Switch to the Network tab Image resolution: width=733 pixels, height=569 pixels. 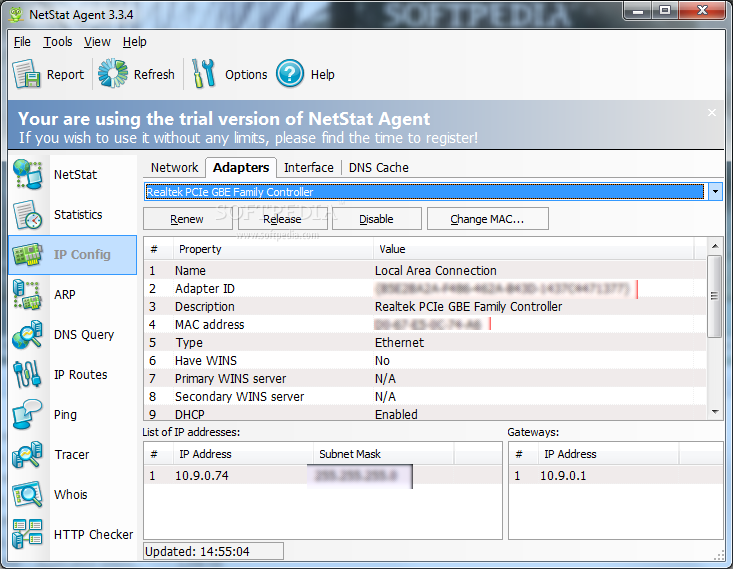pos(174,167)
